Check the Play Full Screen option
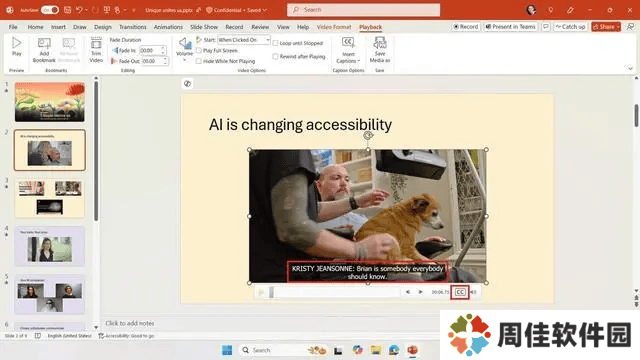Screen dimensions: 640x360 (199, 51)
